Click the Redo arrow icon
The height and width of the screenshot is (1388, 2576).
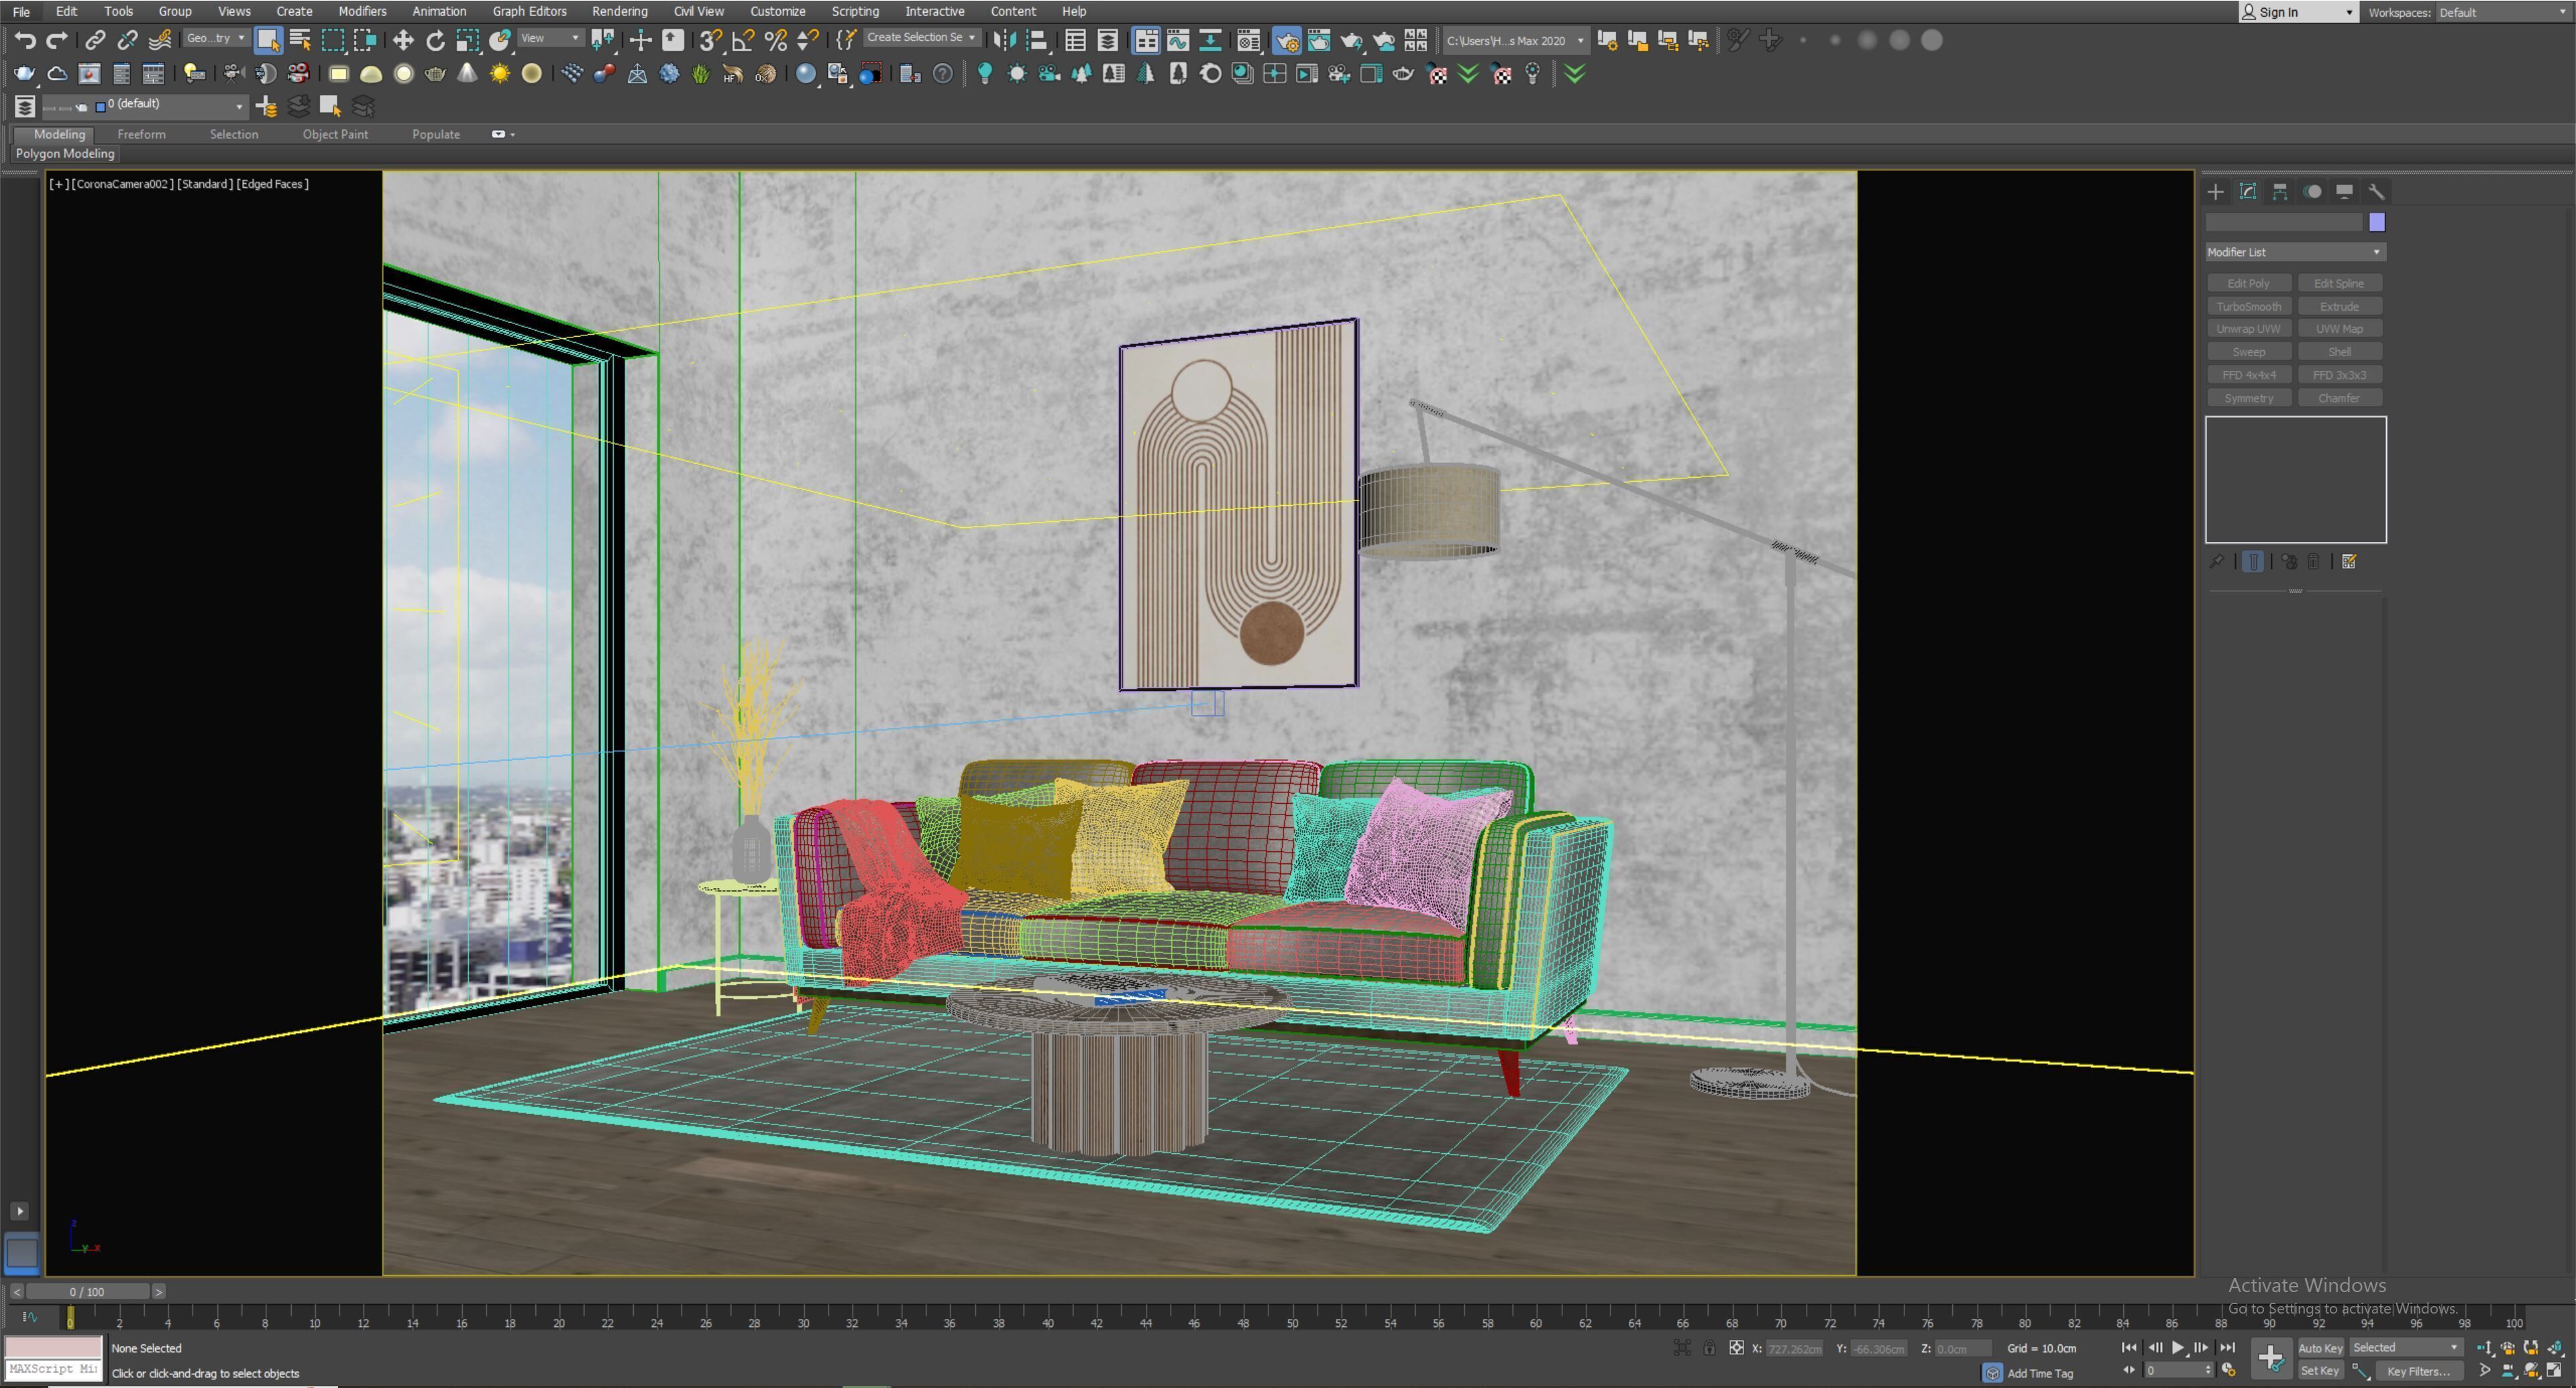pyautogui.click(x=58, y=40)
